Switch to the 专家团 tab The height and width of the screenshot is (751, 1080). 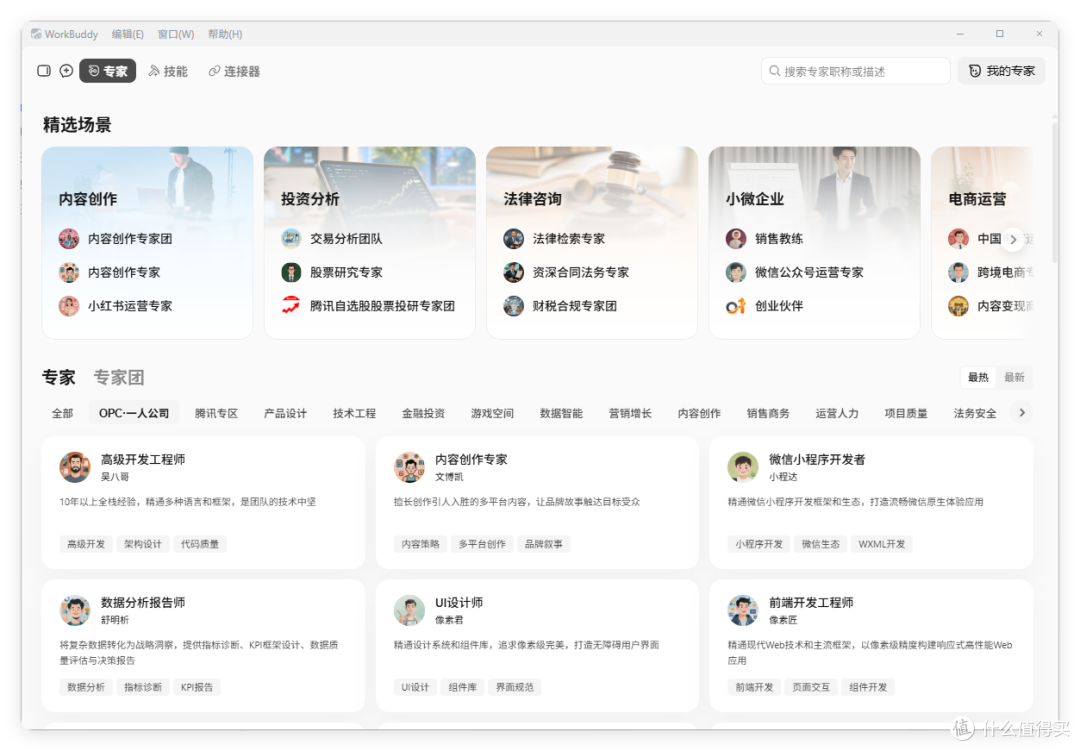point(118,378)
